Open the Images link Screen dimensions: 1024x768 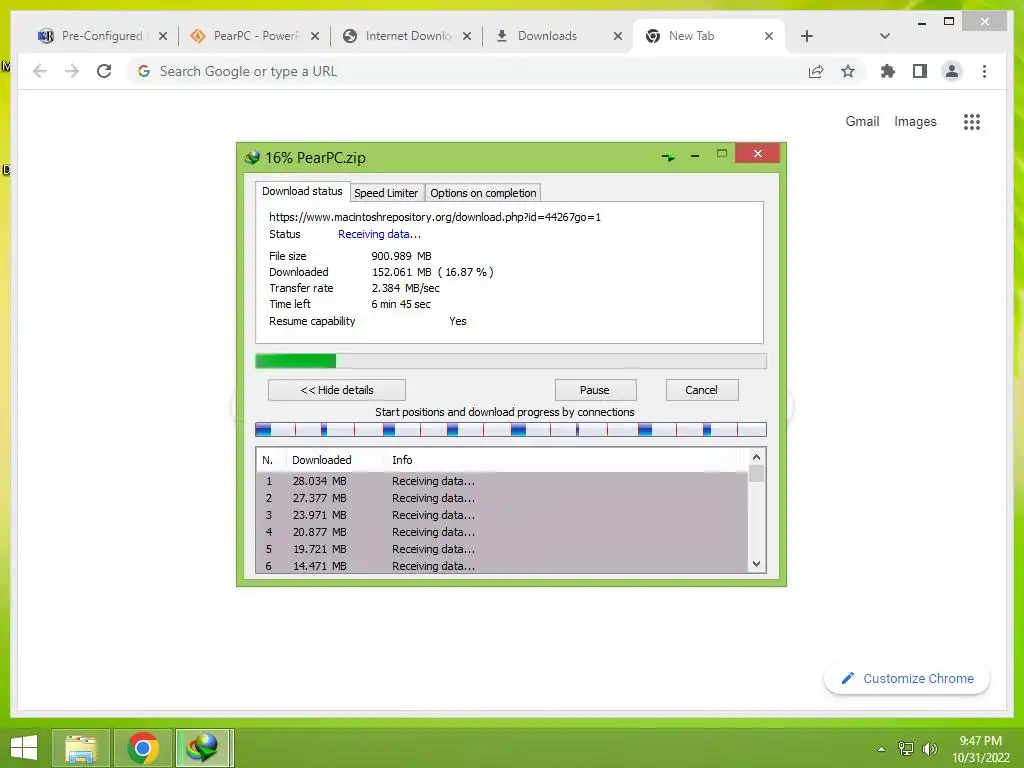(915, 121)
